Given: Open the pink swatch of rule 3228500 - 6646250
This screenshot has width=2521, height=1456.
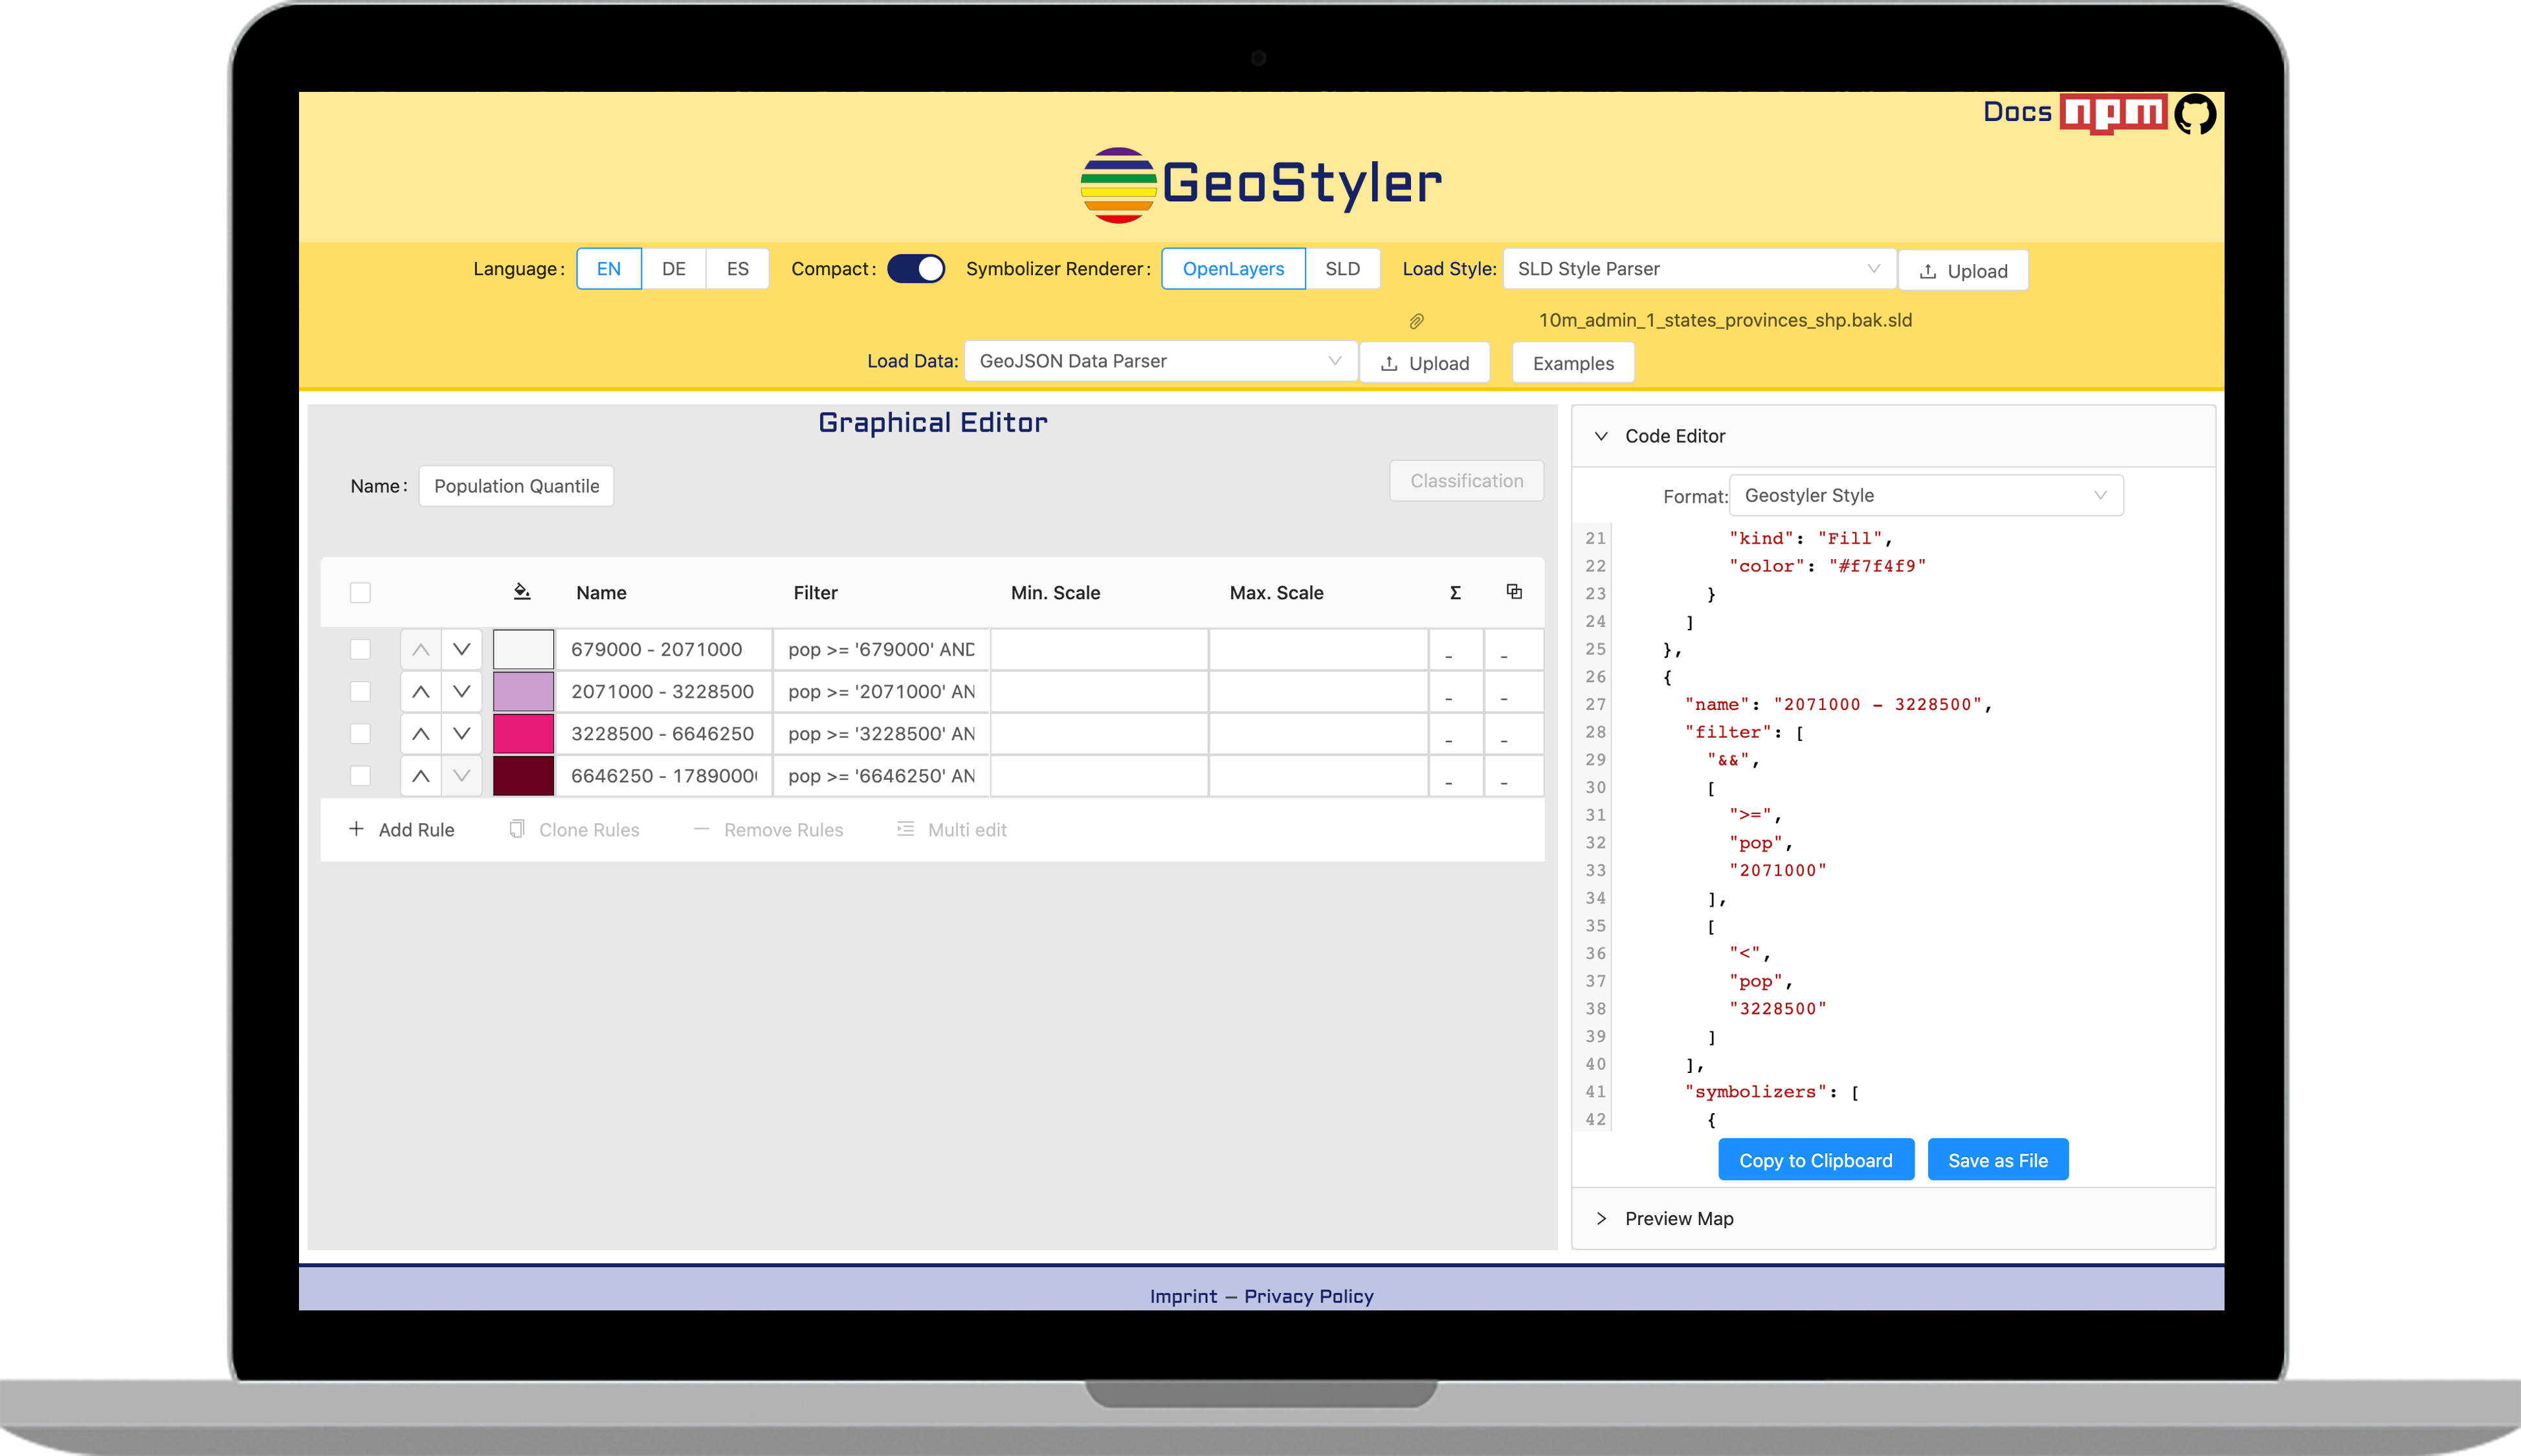Looking at the screenshot, I should (523, 733).
